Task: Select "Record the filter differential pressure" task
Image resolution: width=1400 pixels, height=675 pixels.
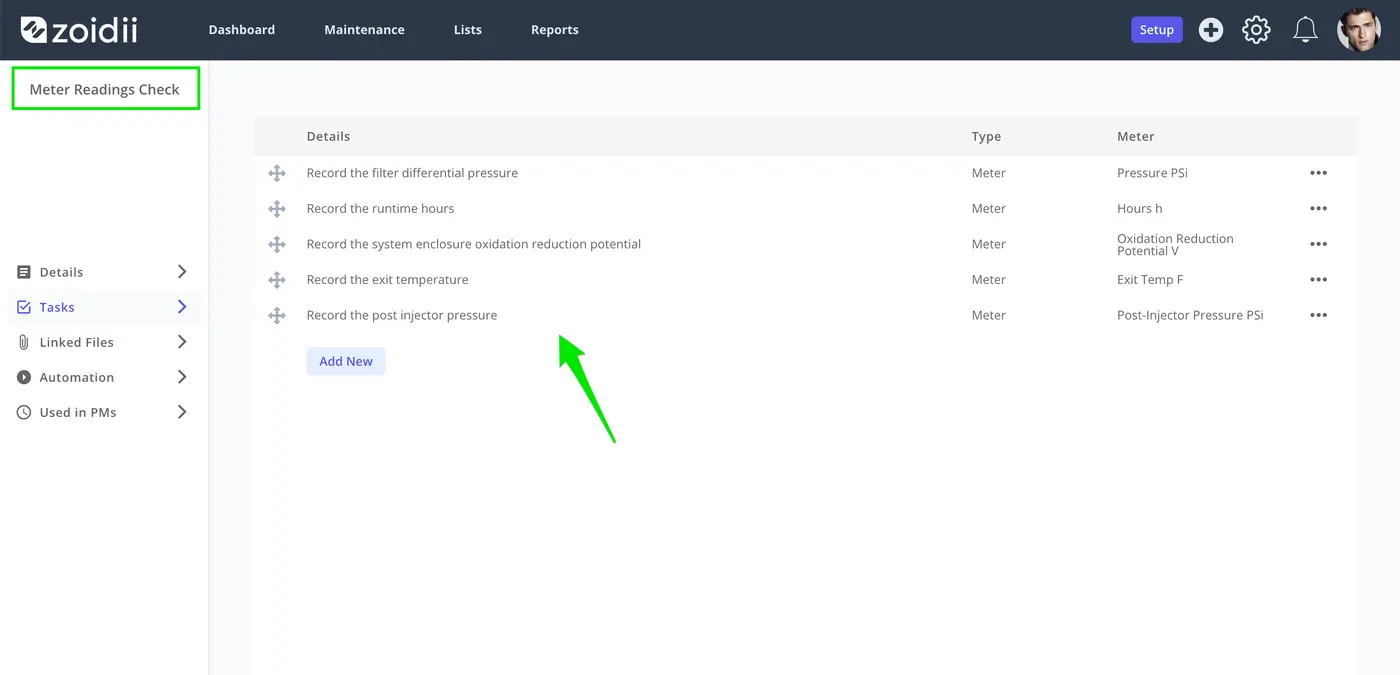Action: point(412,173)
